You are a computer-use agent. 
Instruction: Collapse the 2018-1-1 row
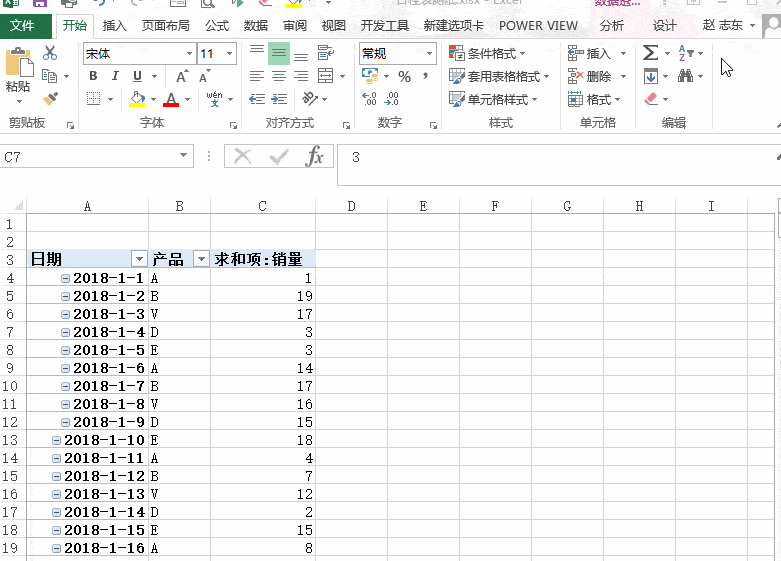coord(65,279)
